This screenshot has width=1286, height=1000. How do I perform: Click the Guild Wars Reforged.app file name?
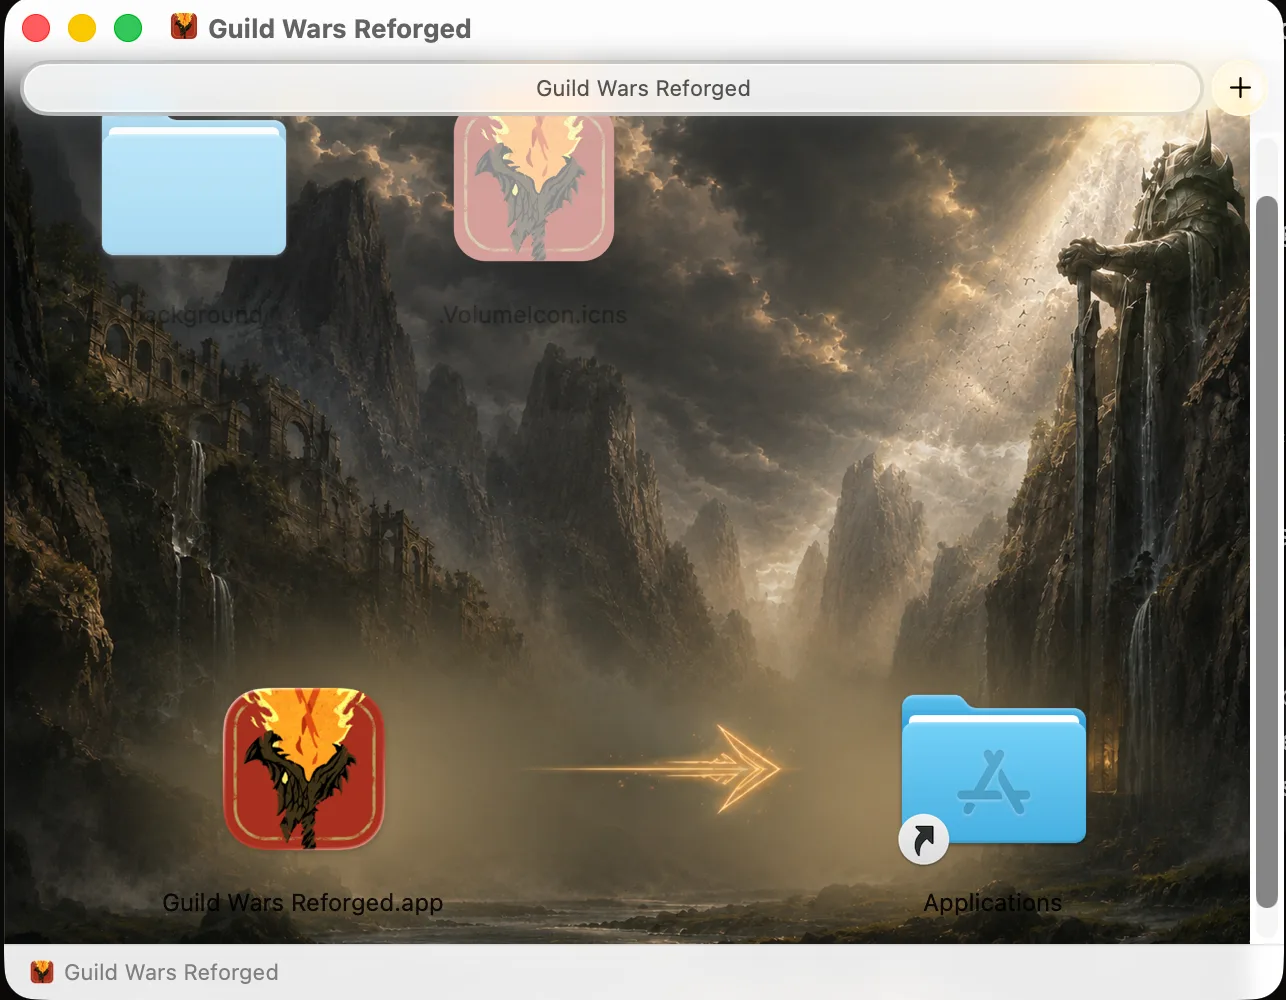click(x=303, y=903)
